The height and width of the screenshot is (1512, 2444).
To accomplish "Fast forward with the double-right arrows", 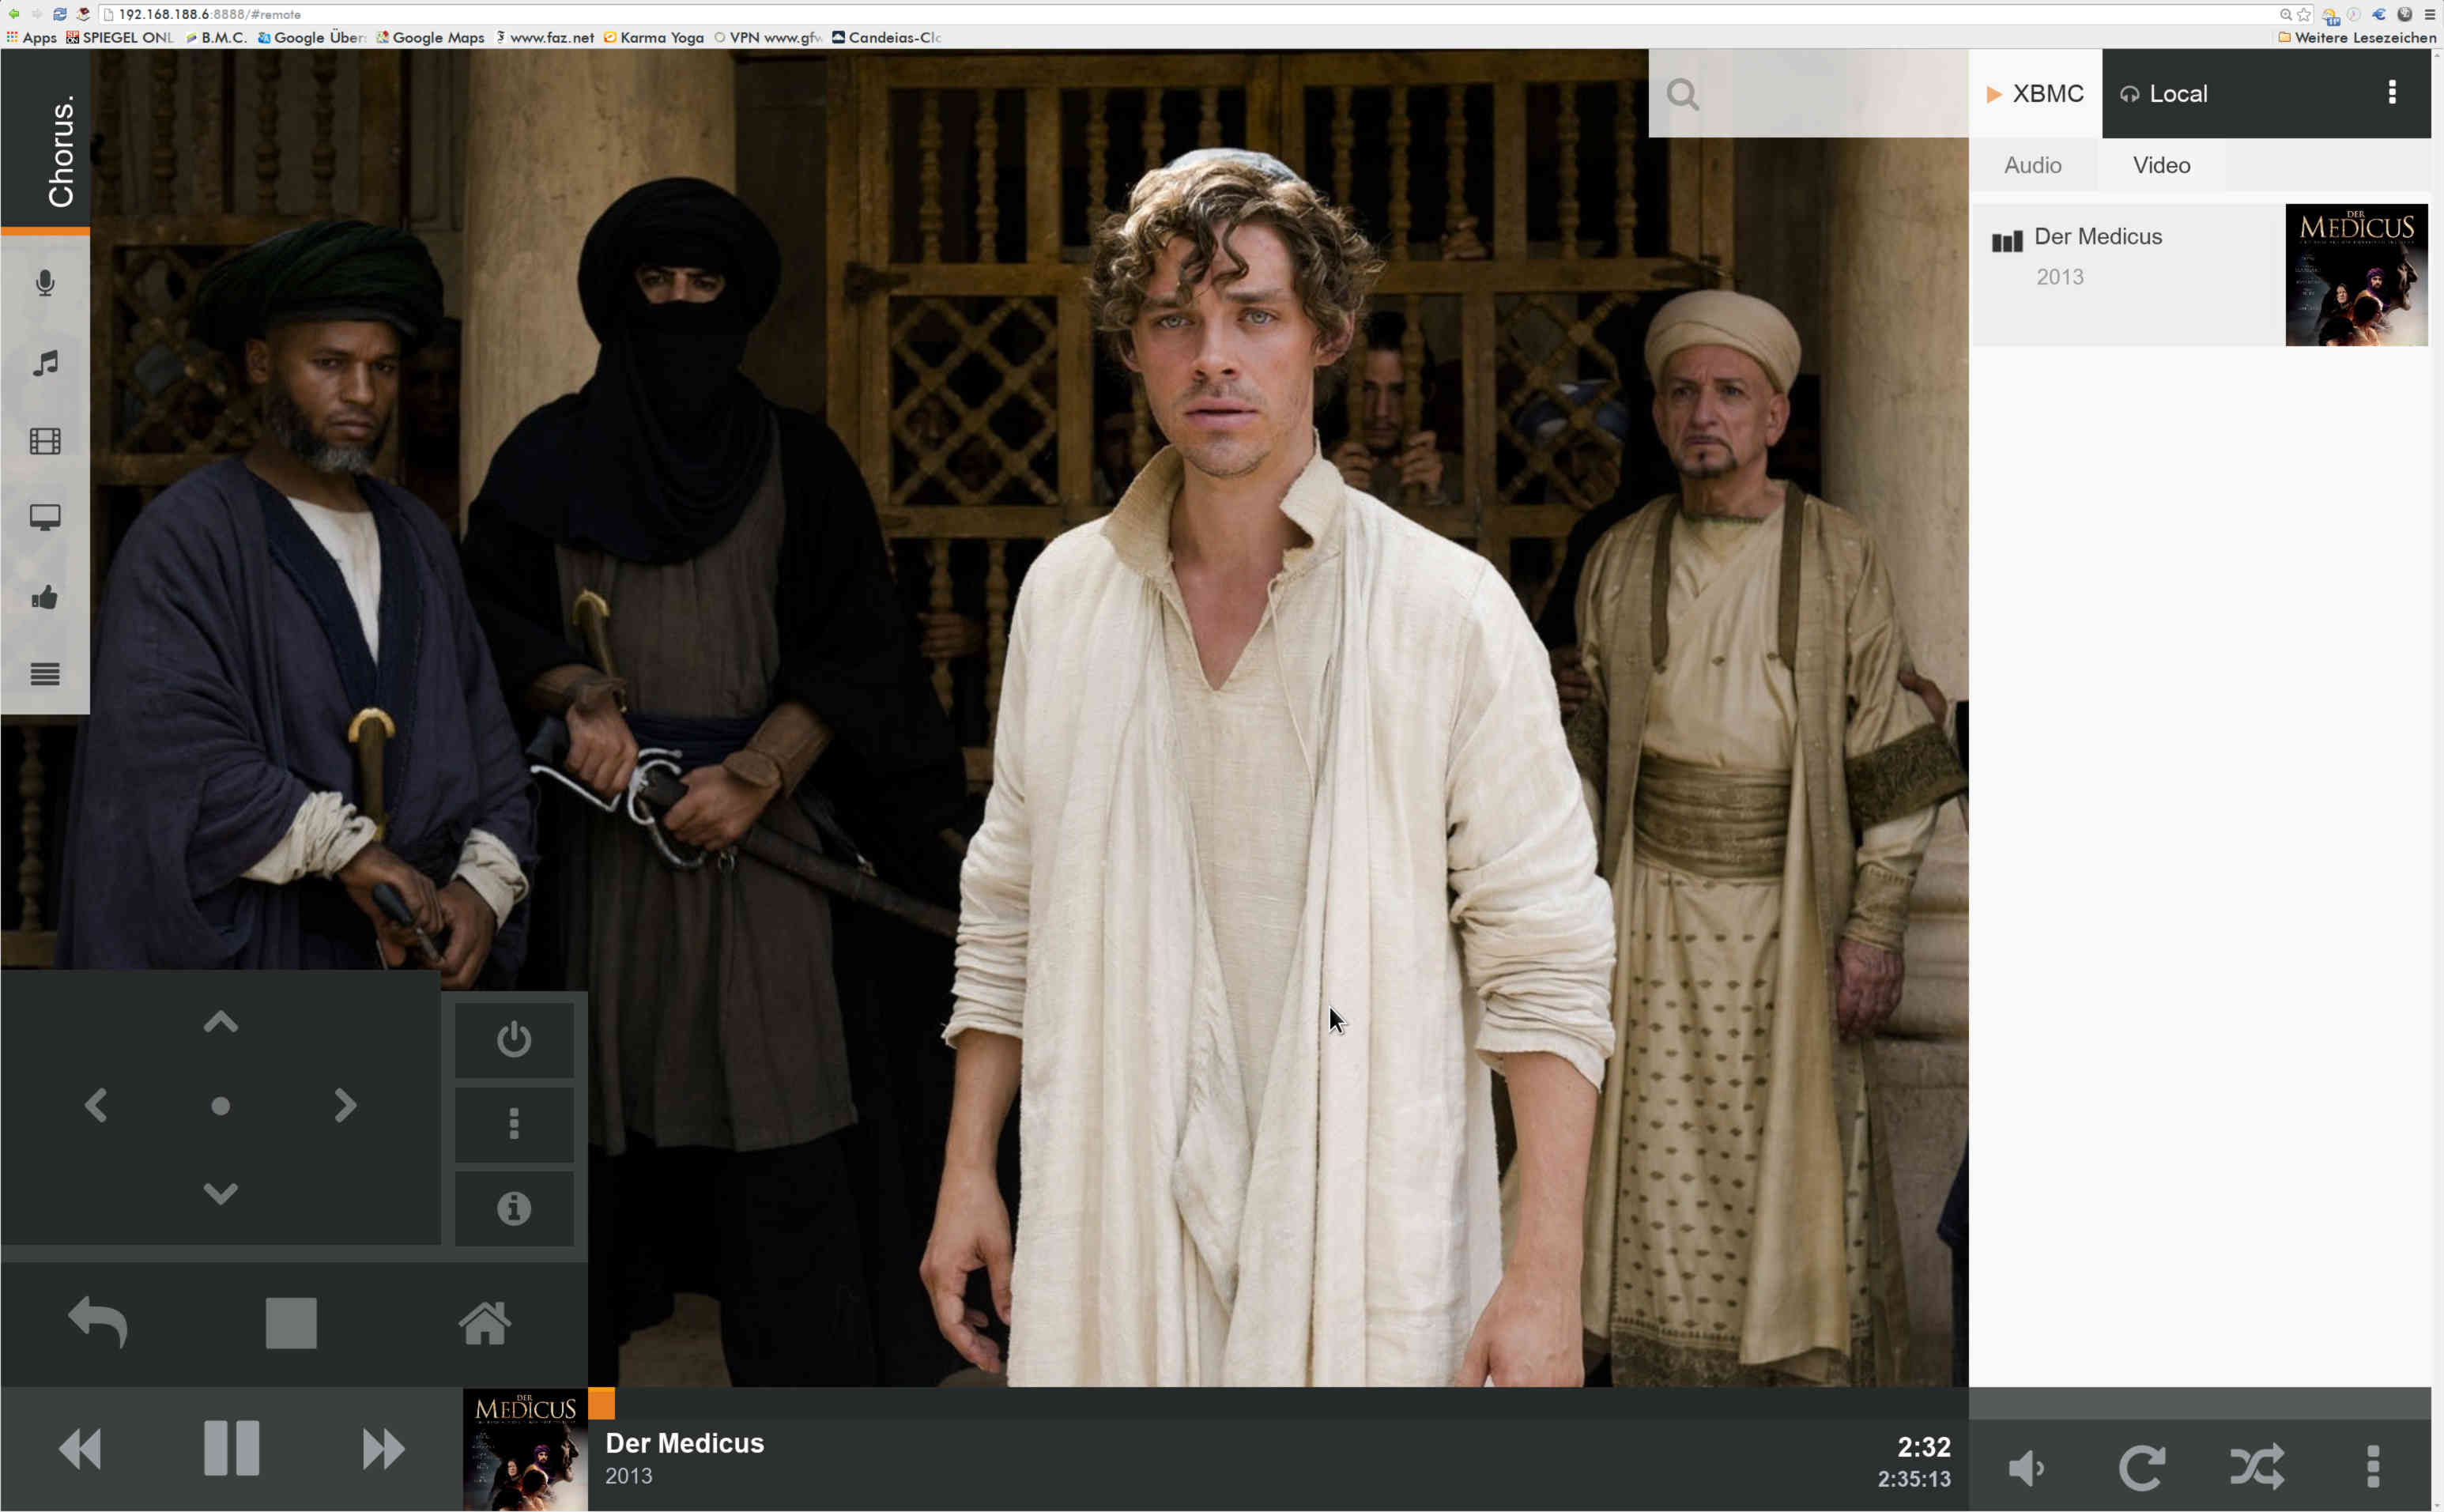I will pos(383,1448).
